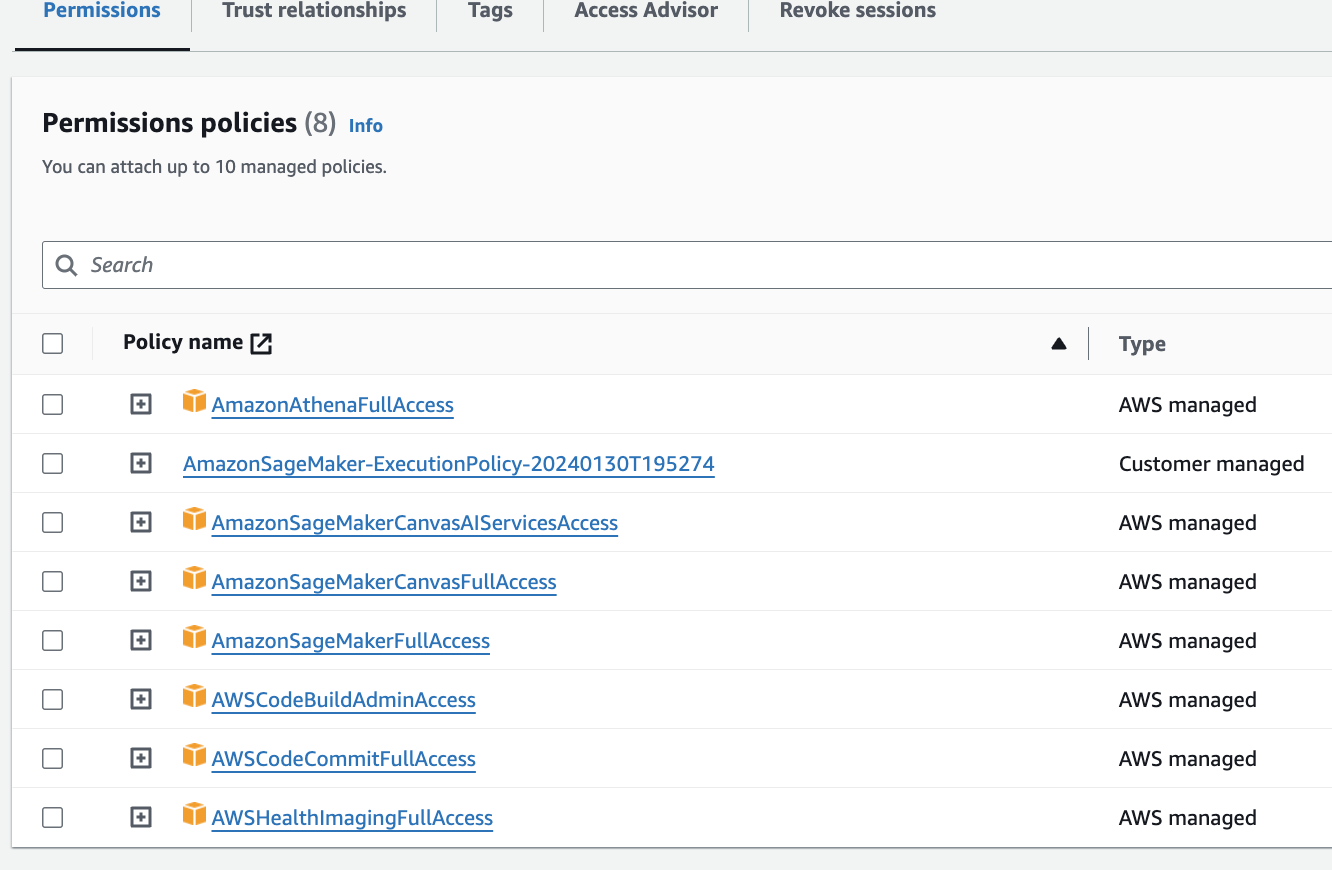Open the AmazonSageMakerCanvasAIServicesAccess policy link
The height and width of the screenshot is (870, 1332).
415,523
